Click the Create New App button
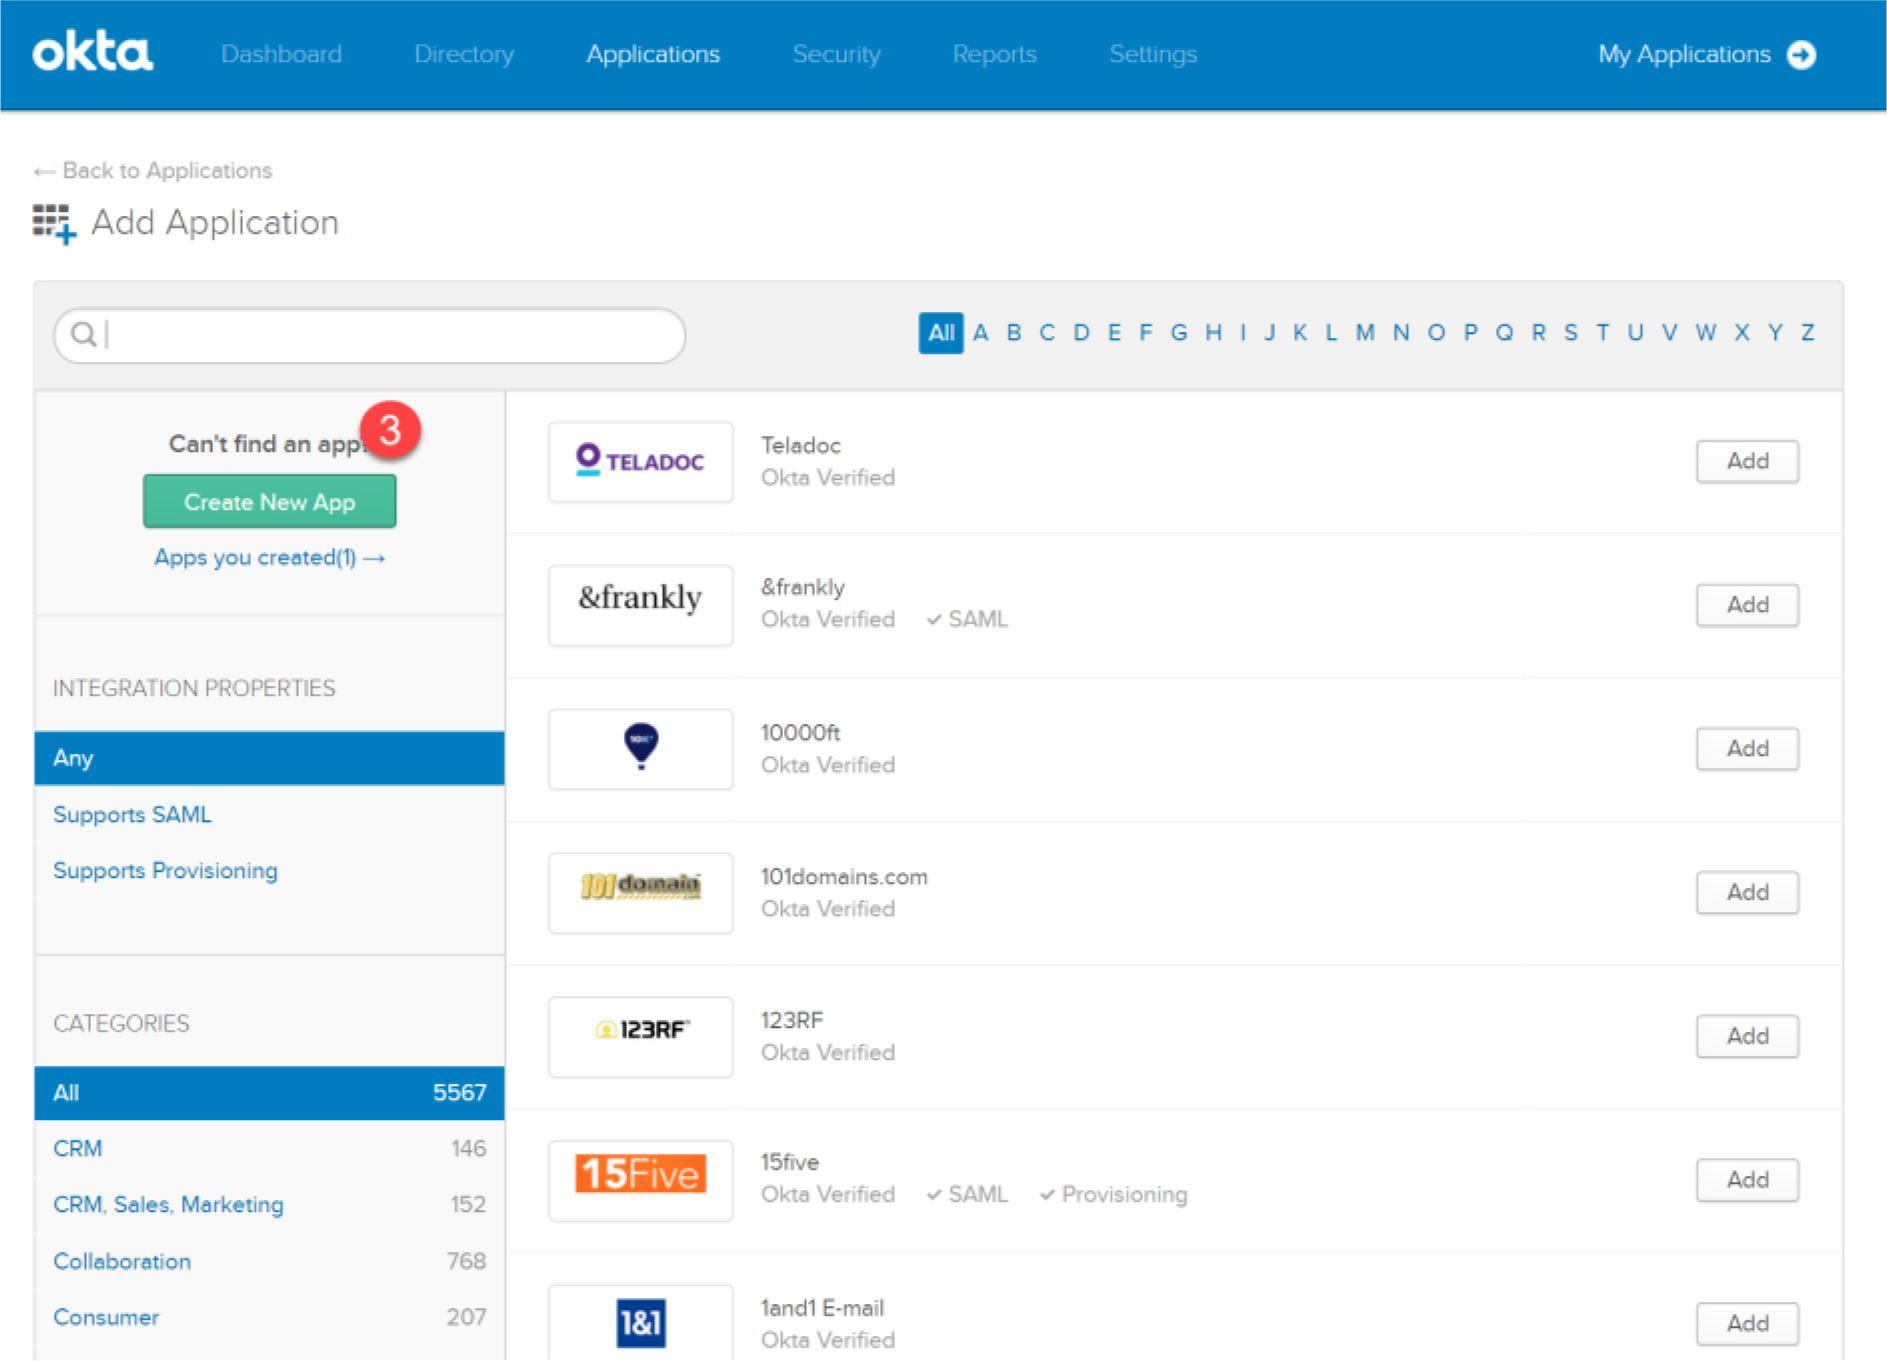Viewport: 1887px width, 1361px height. click(269, 502)
